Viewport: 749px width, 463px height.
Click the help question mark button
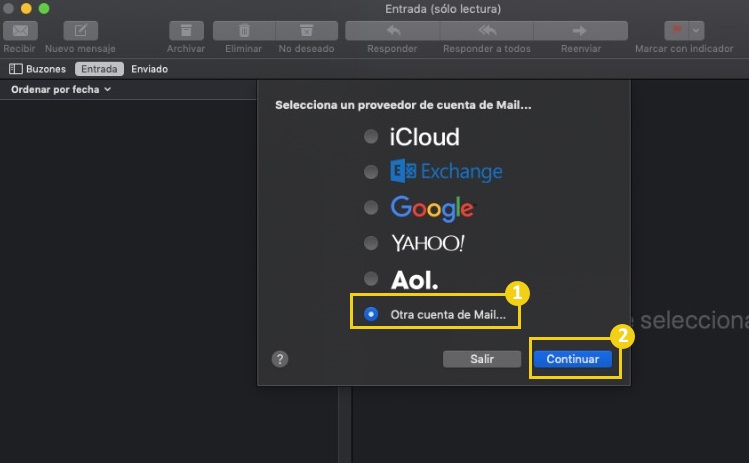(280, 359)
